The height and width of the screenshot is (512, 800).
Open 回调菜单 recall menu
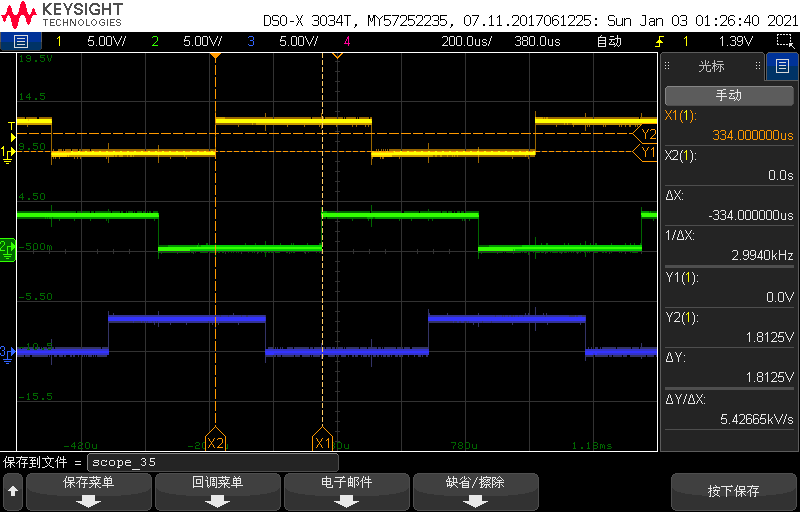(x=218, y=492)
